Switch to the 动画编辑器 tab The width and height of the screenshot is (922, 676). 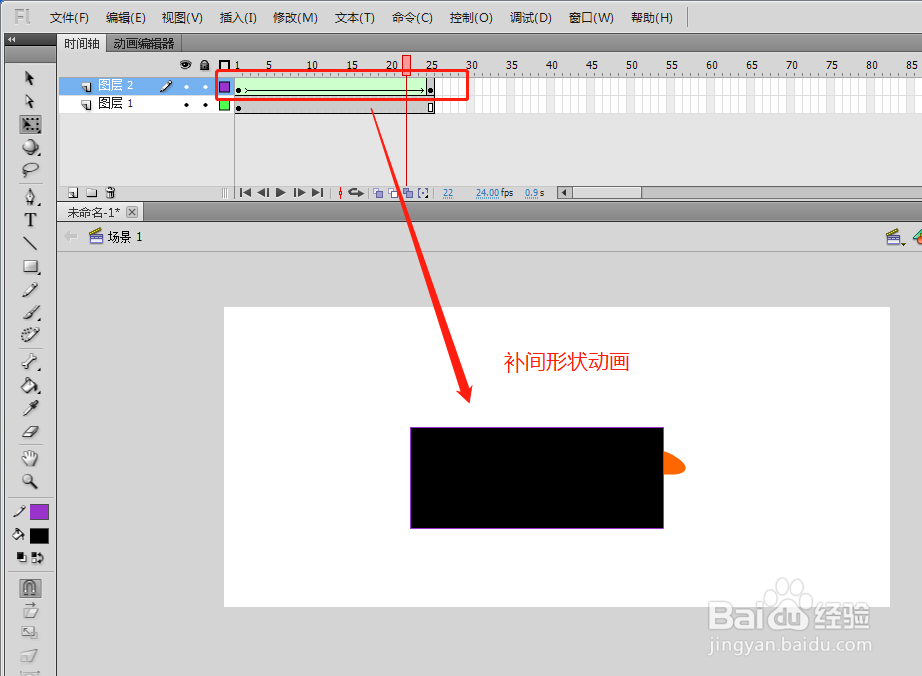coord(144,43)
